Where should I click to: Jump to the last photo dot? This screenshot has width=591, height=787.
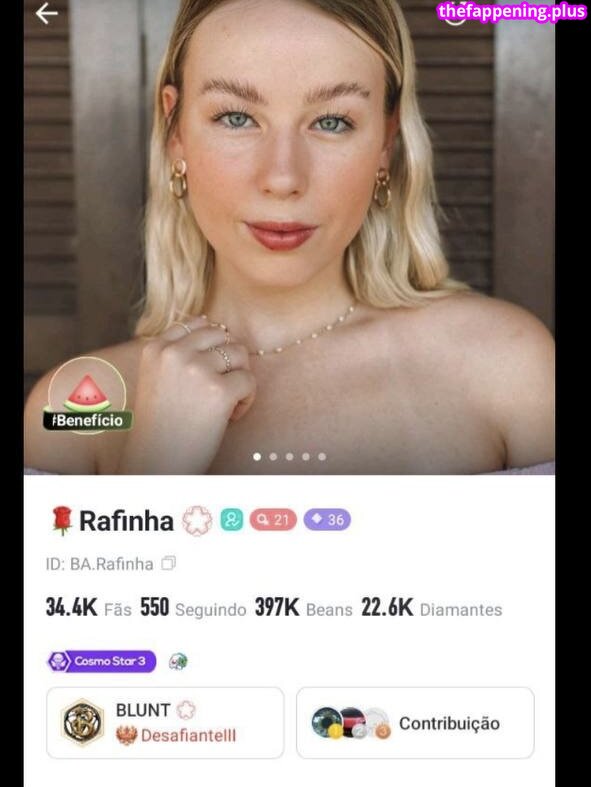point(322,456)
